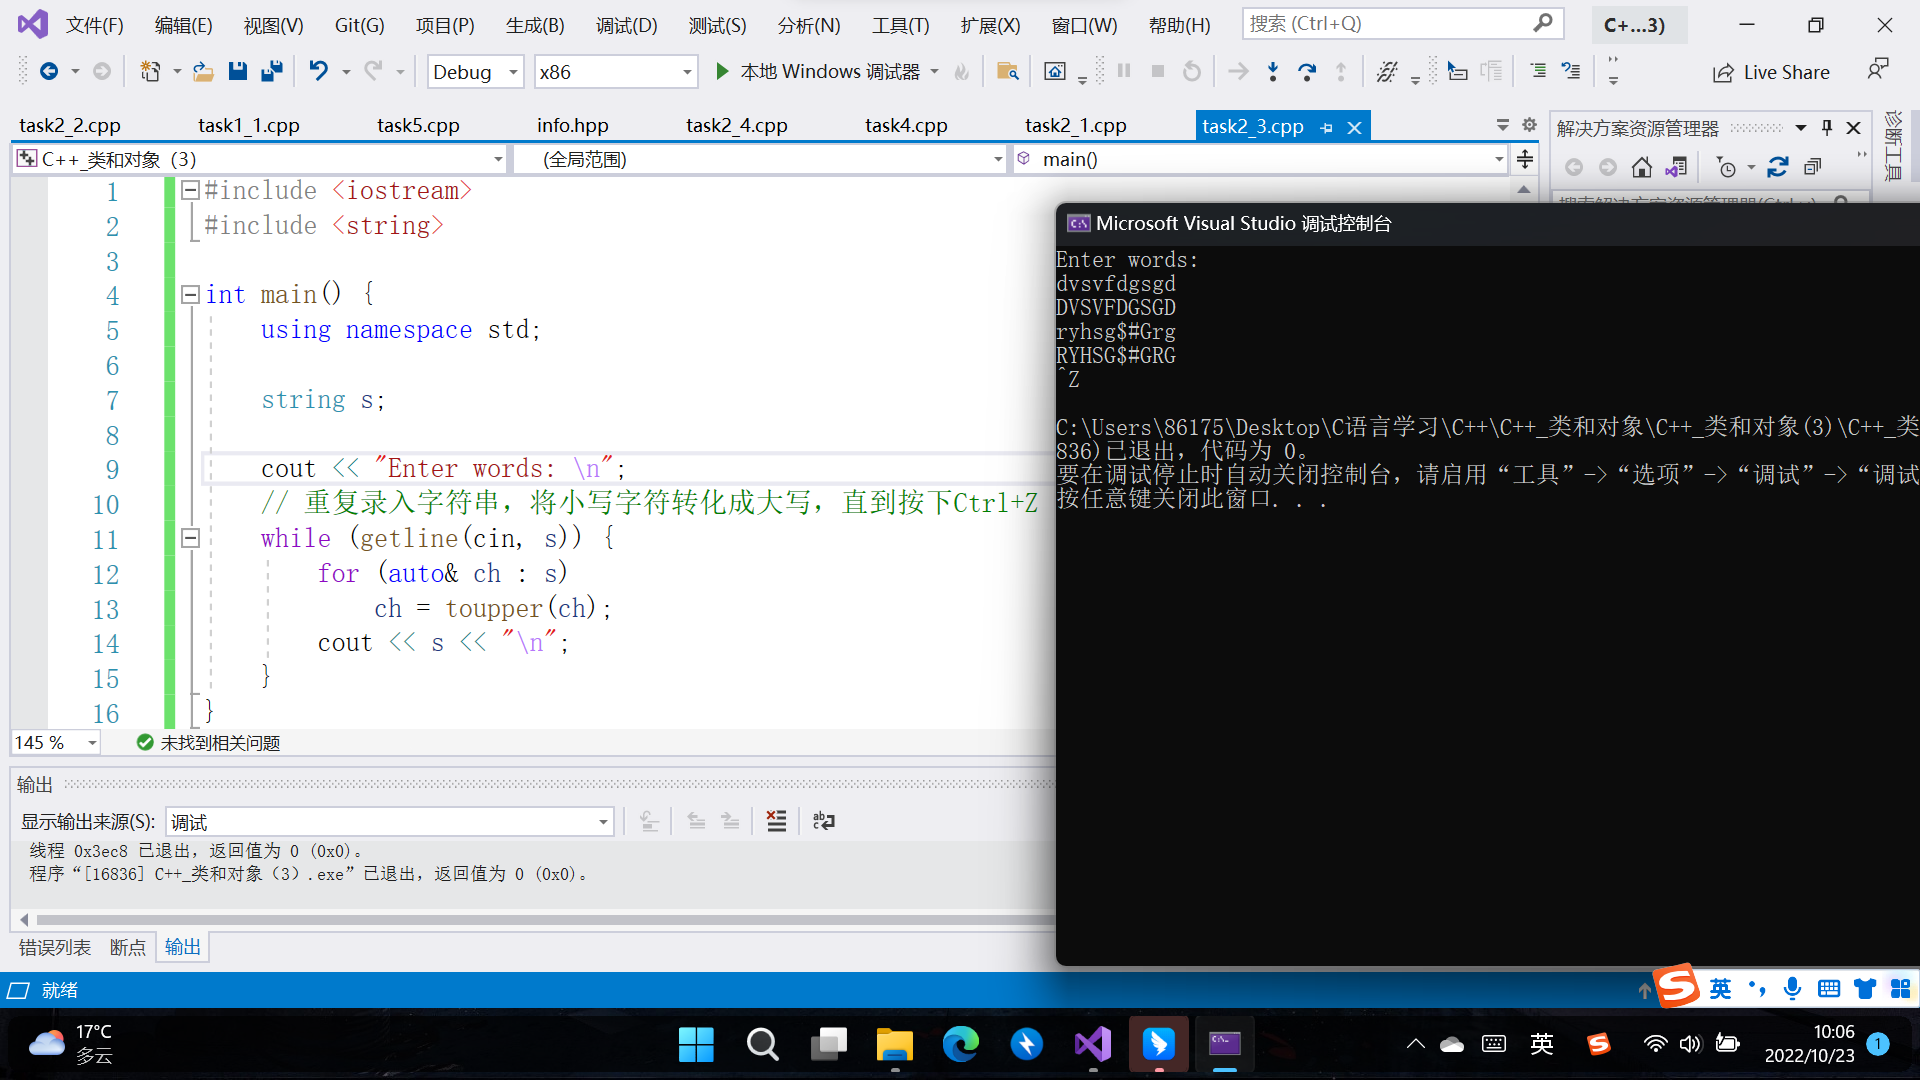Click the Save All toolbar icon
Image resolution: width=1920 pixels, height=1080 pixels.
271,71
